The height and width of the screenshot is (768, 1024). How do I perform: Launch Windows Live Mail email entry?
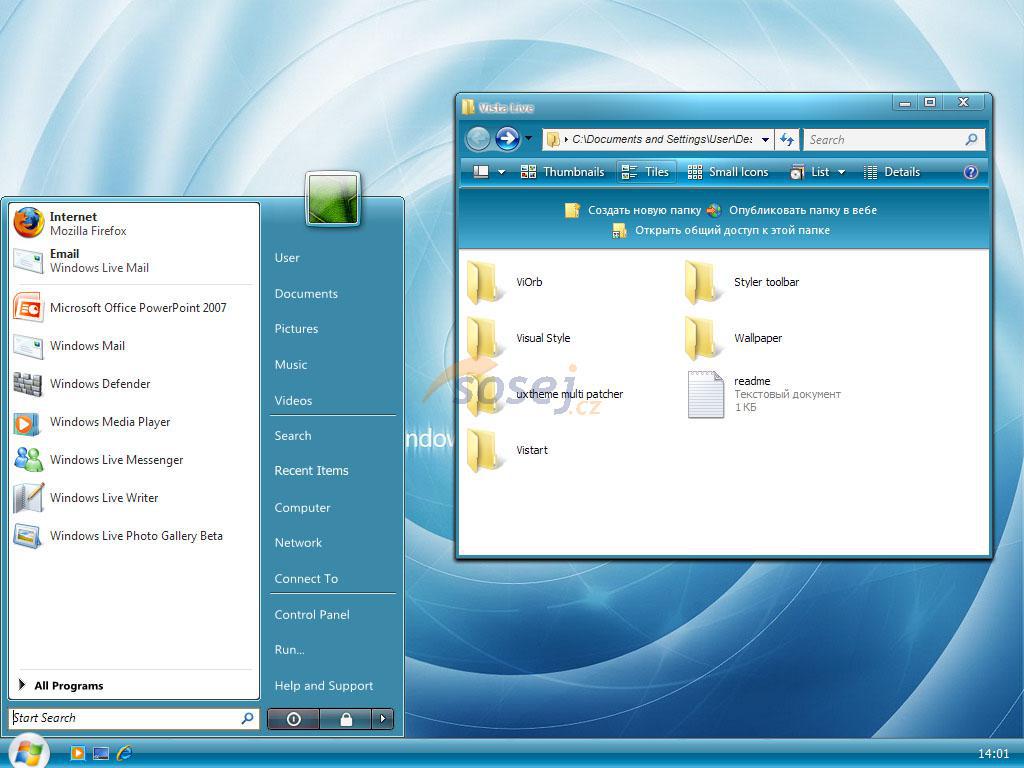[x=134, y=261]
